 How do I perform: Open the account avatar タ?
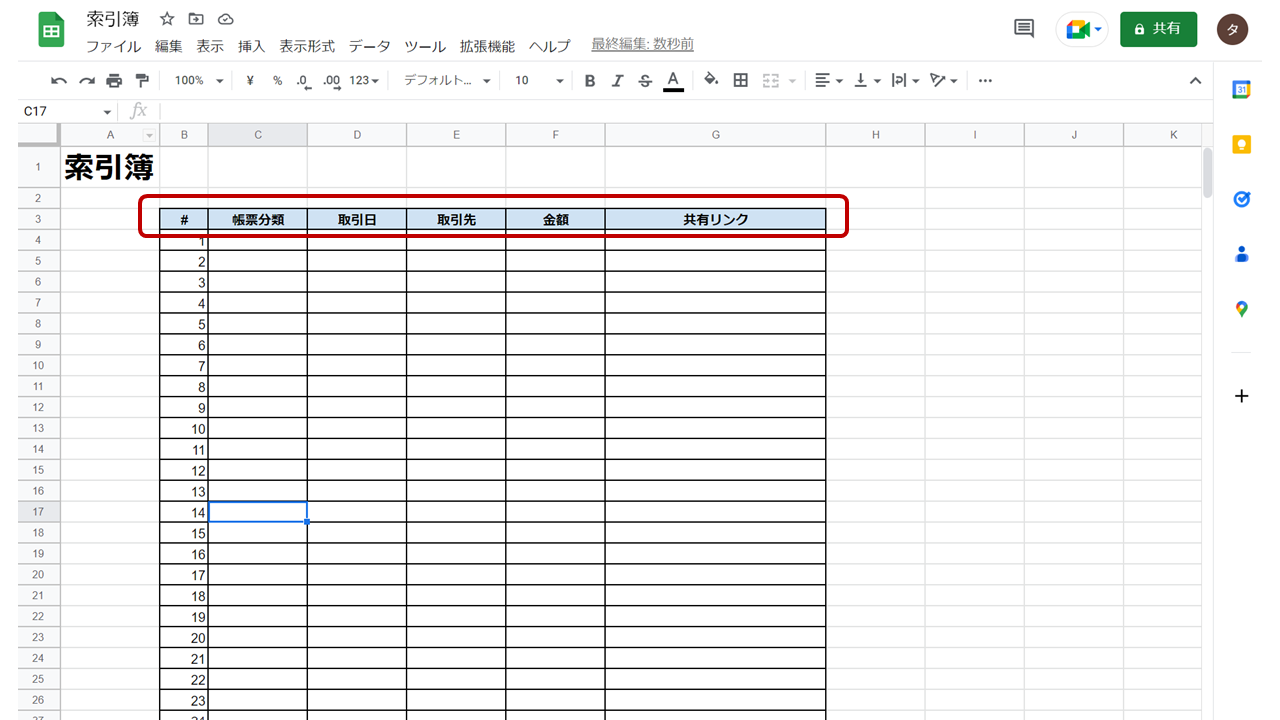(1232, 30)
